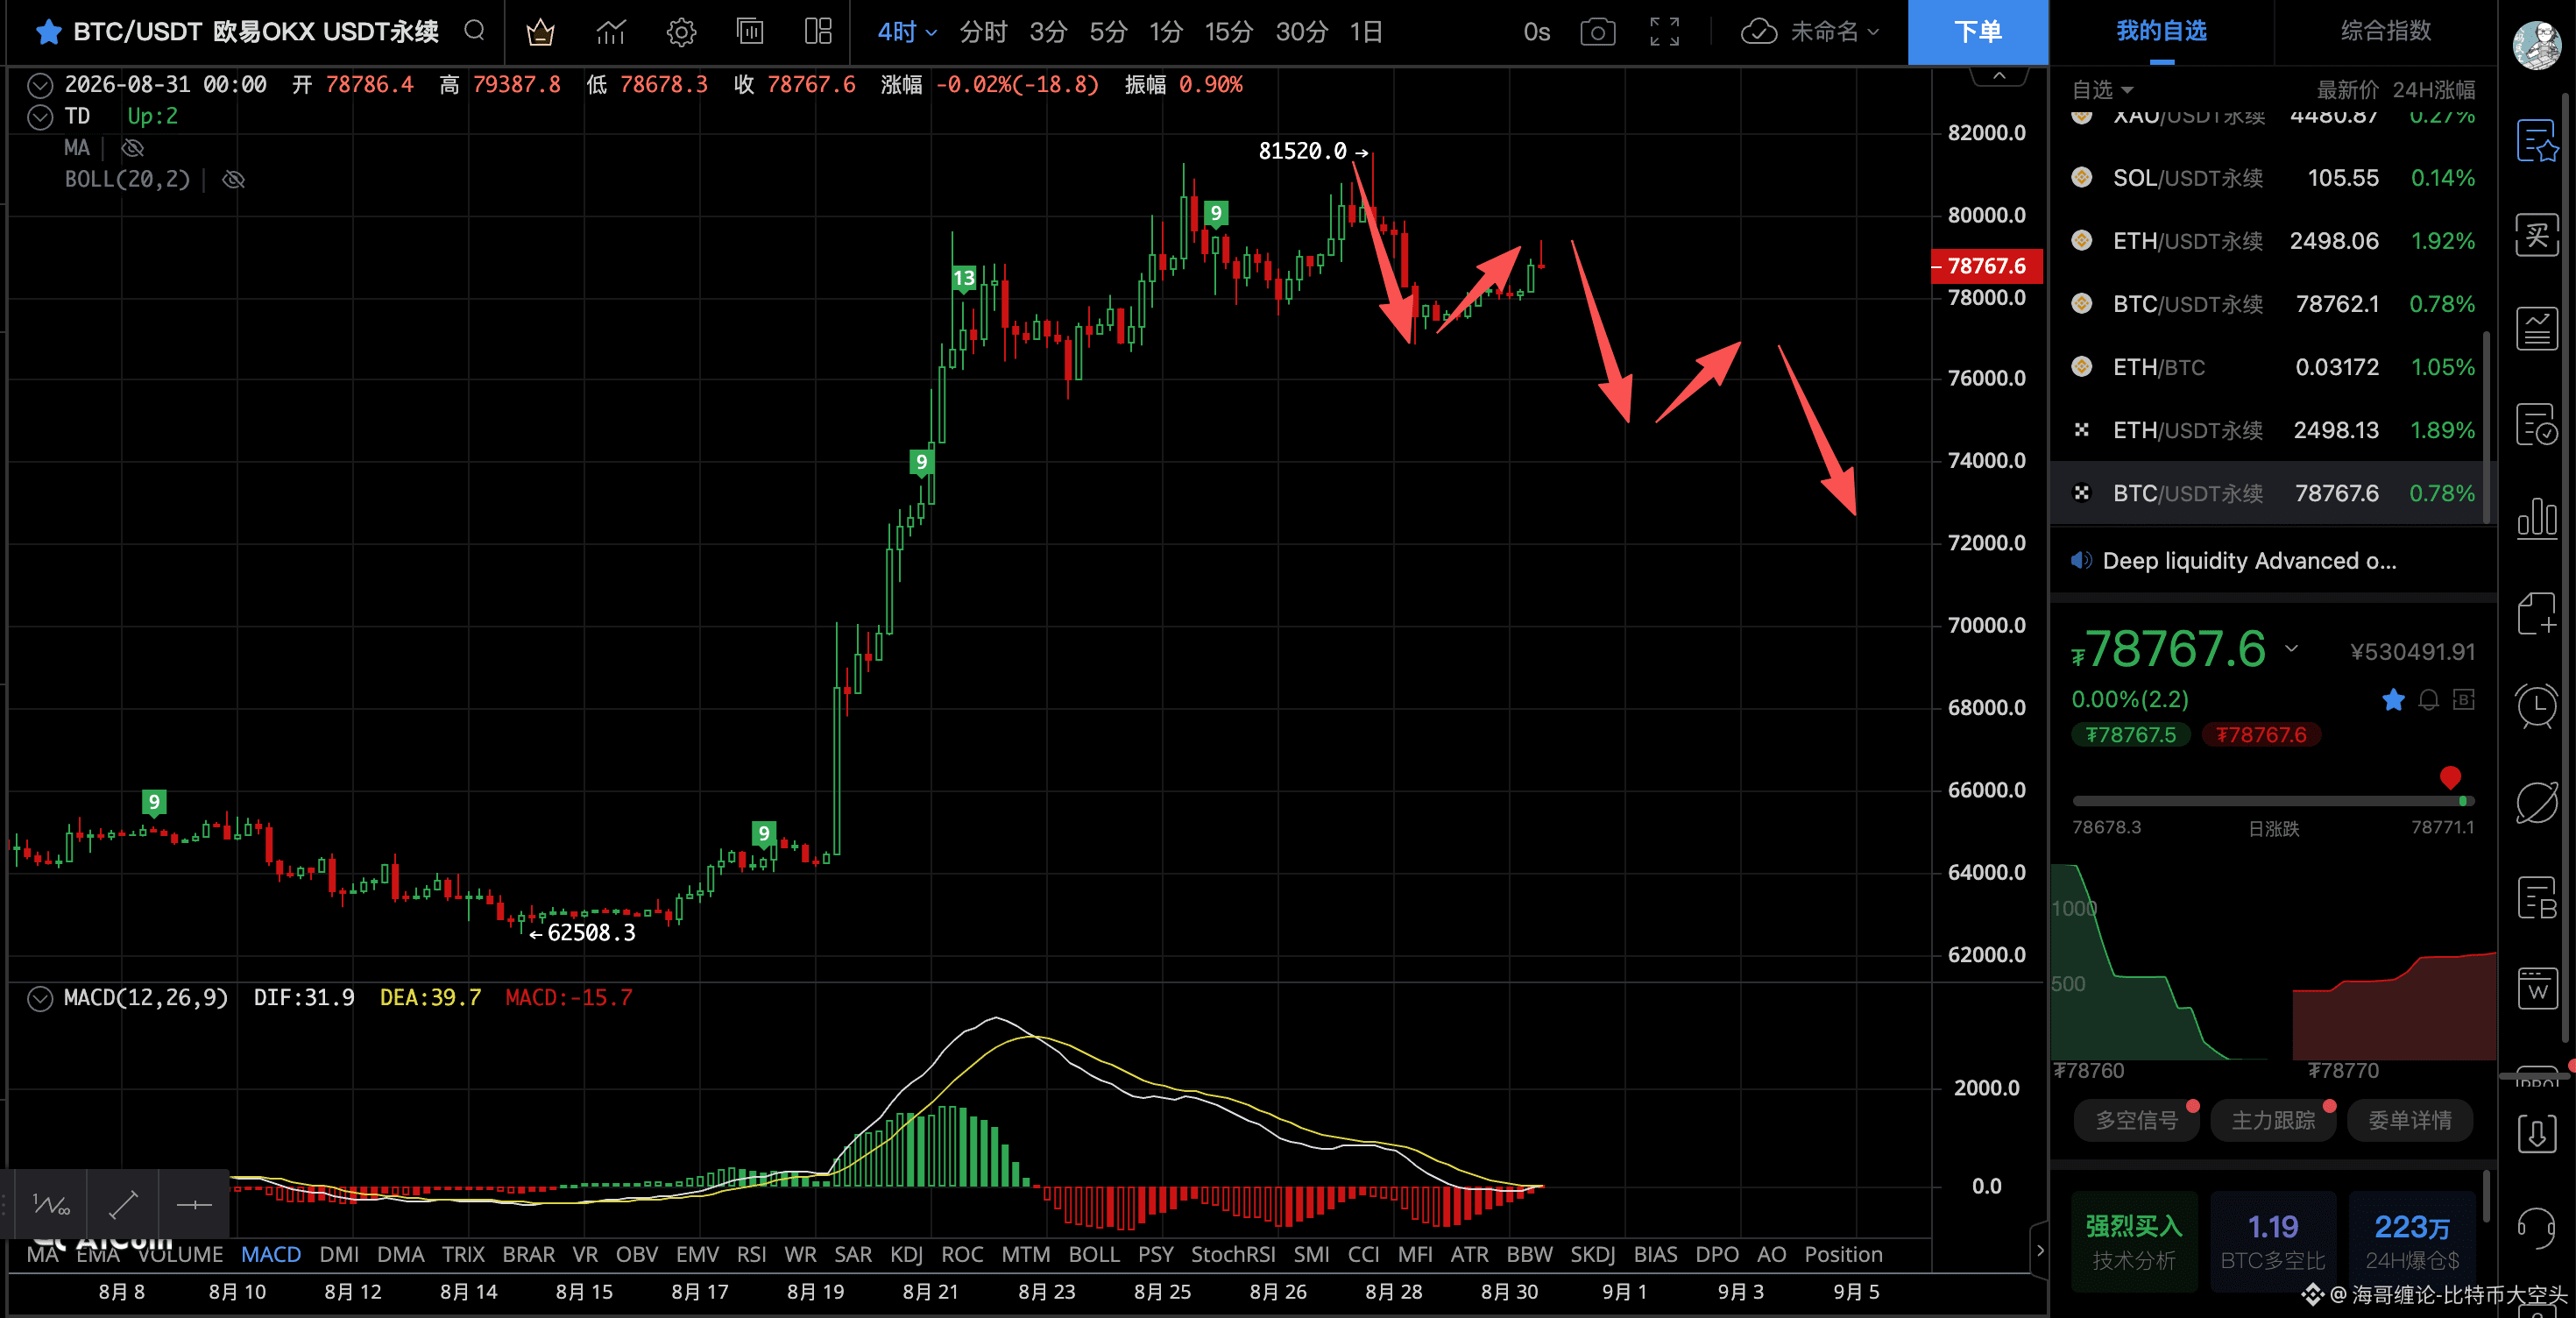Click the blue favorite star beside BTC/USDT title

tap(47, 32)
